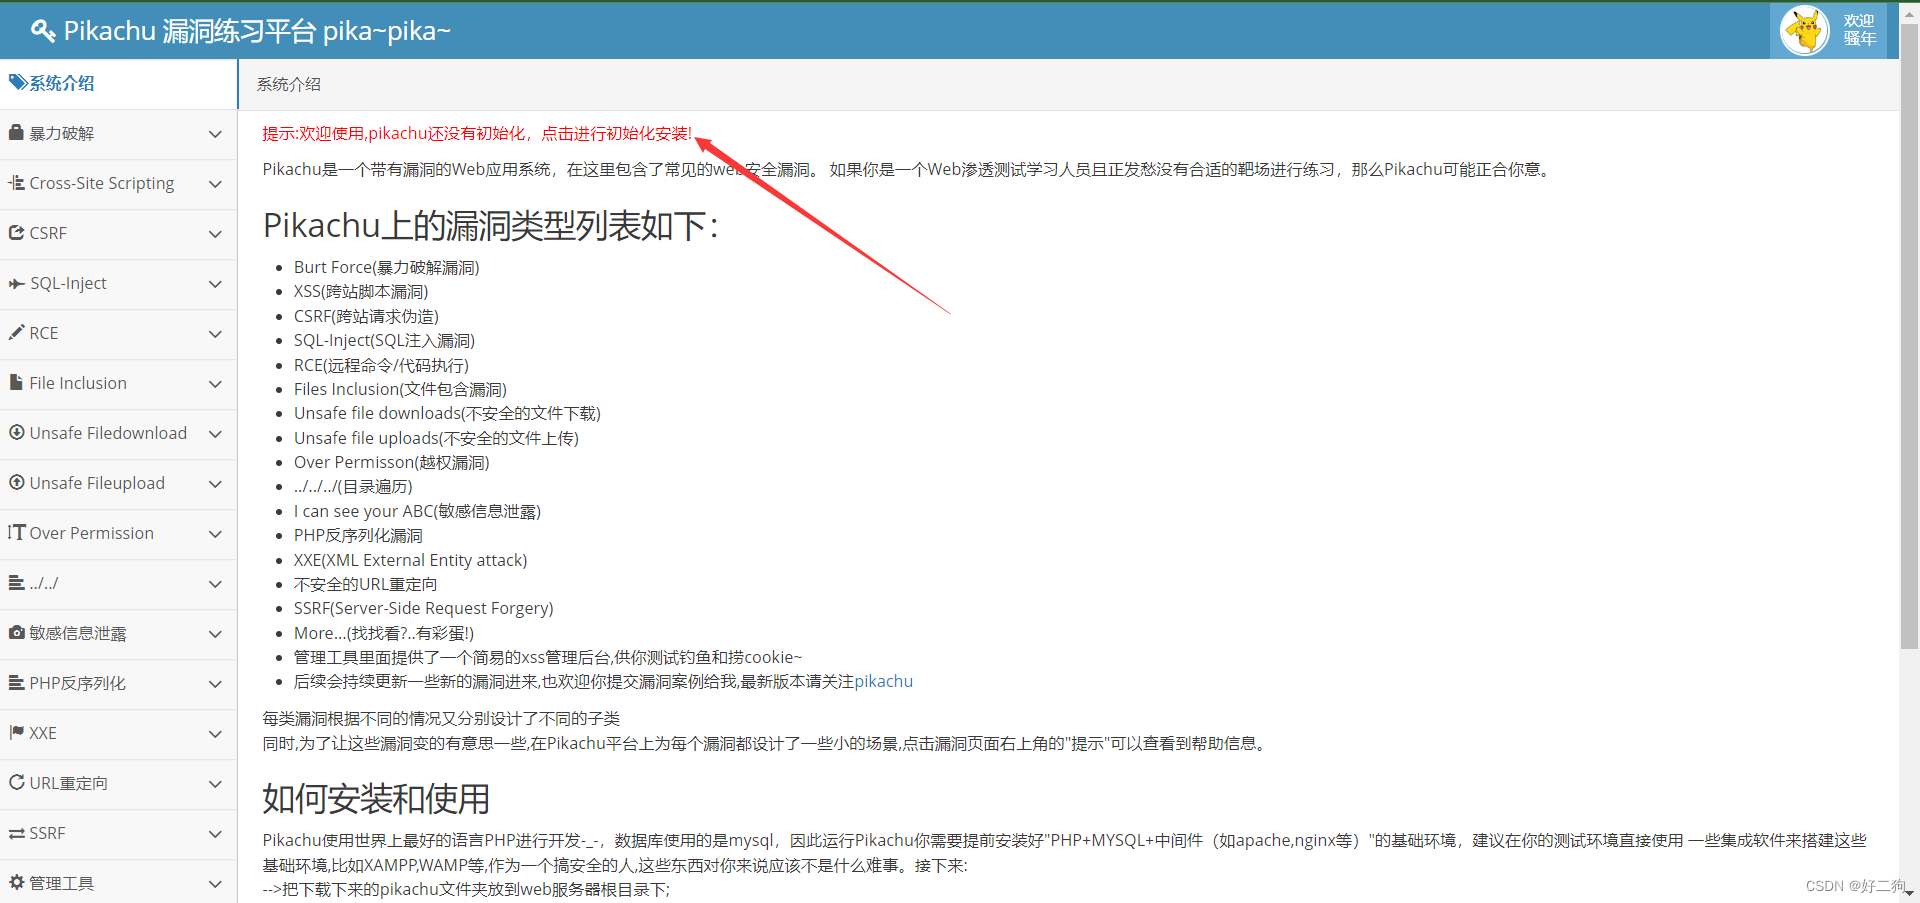The height and width of the screenshot is (903, 1920).
Task: Click the red initialization install link
Action: click(477, 133)
